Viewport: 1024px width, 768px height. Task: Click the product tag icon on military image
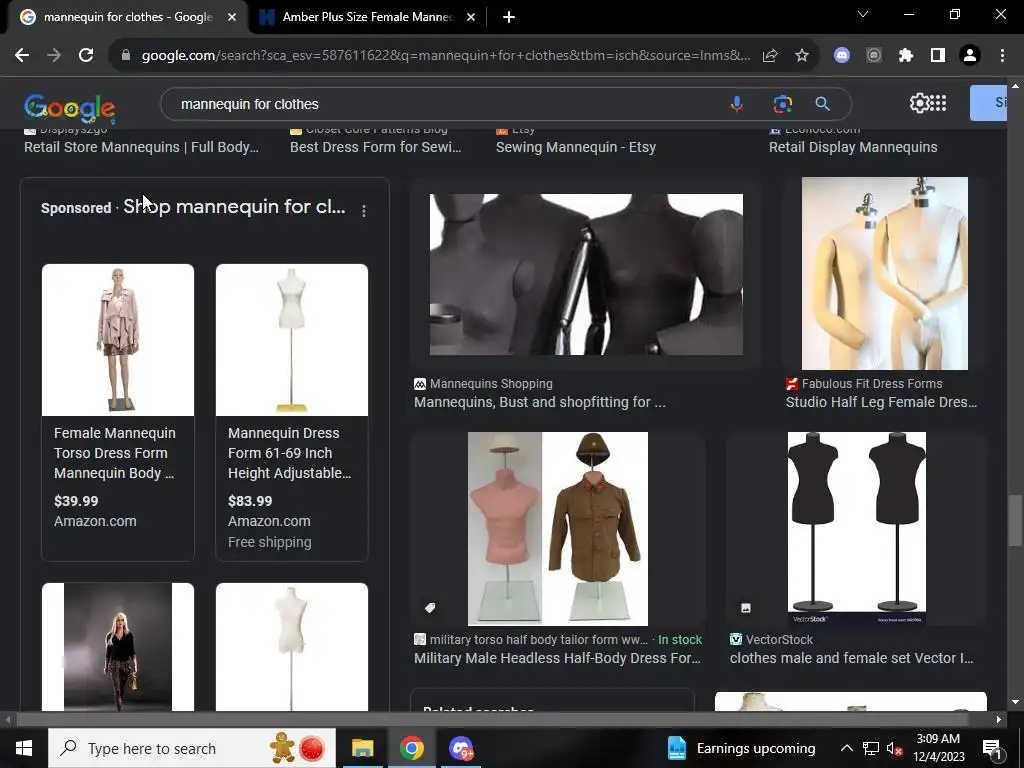click(x=430, y=608)
